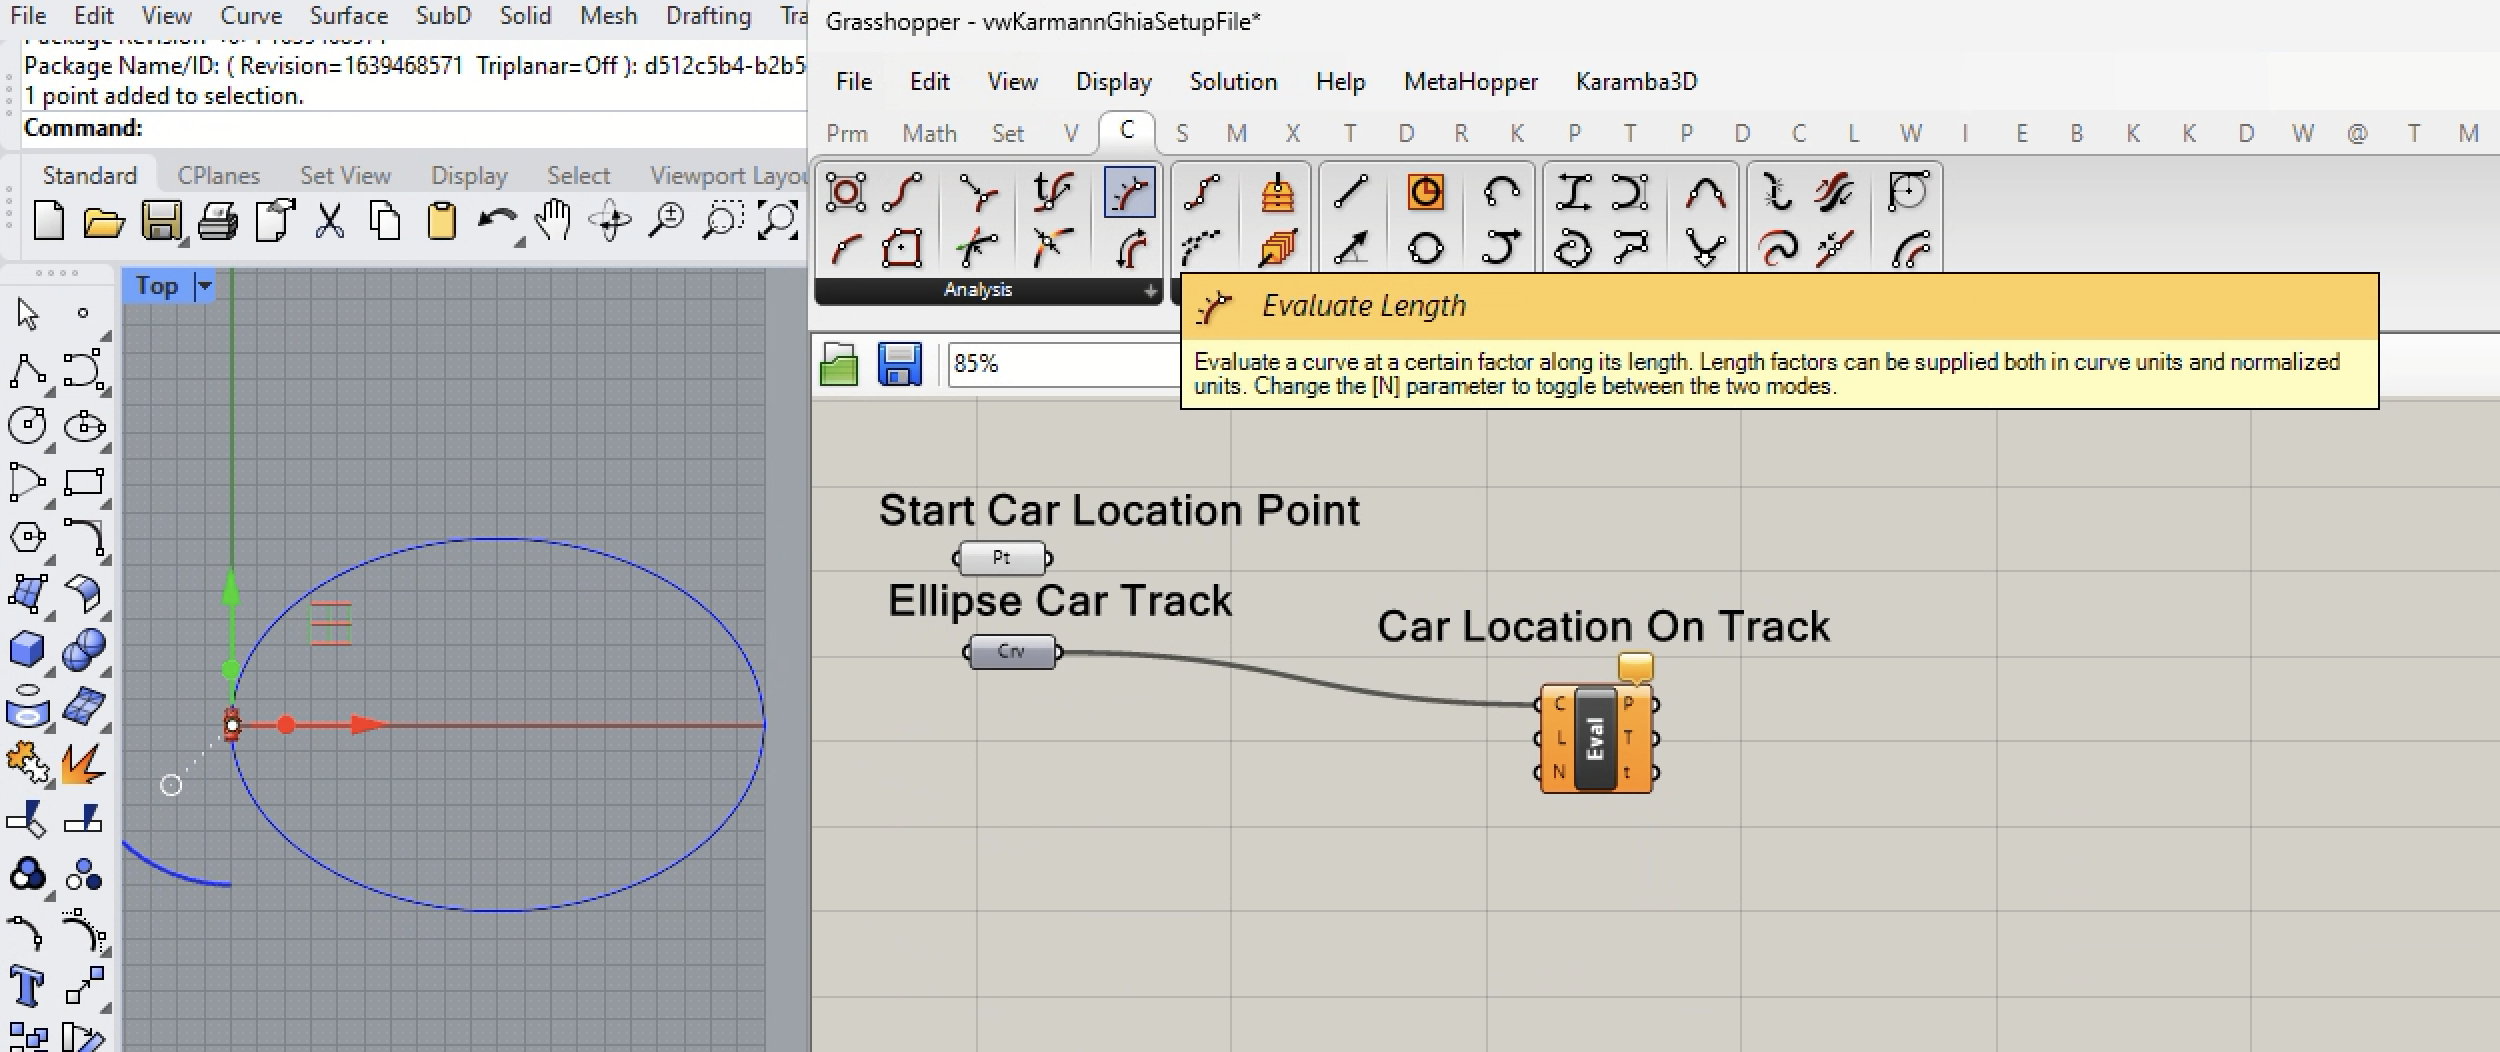The image size is (2500, 1052).
Task: Click the Control Polygon component icon
Action: click(846, 192)
